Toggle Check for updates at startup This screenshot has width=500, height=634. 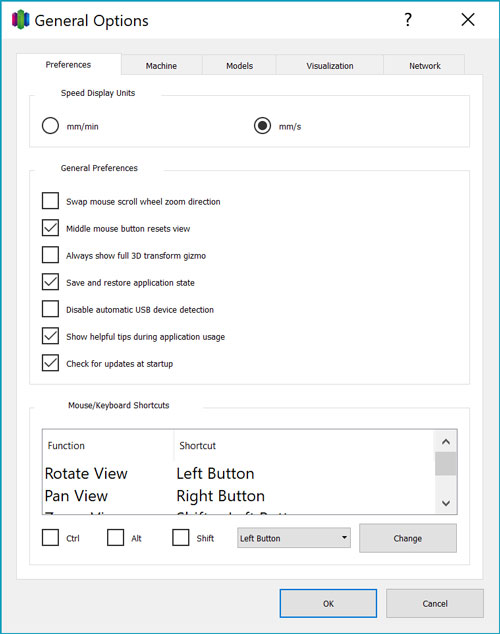(x=50, y=363)
